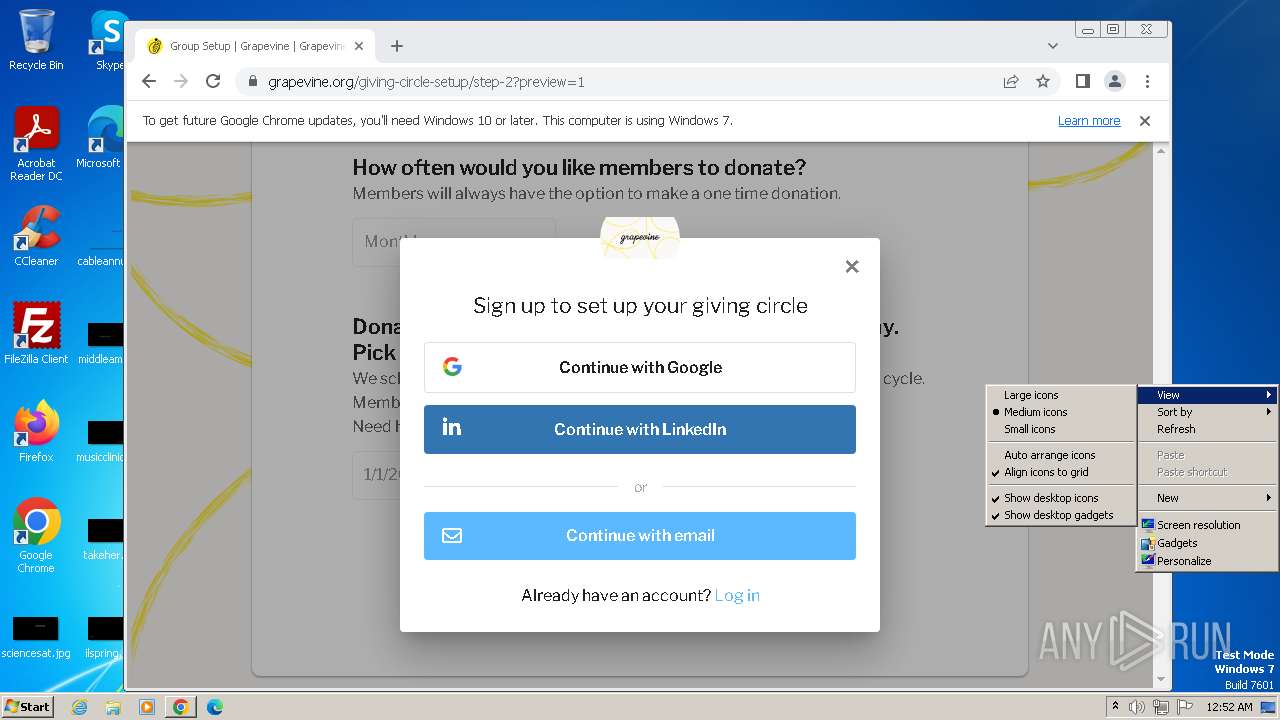The image size is (1280, 720).
Task: Close the Group Setup tab
Action: [x=360, y=46]
